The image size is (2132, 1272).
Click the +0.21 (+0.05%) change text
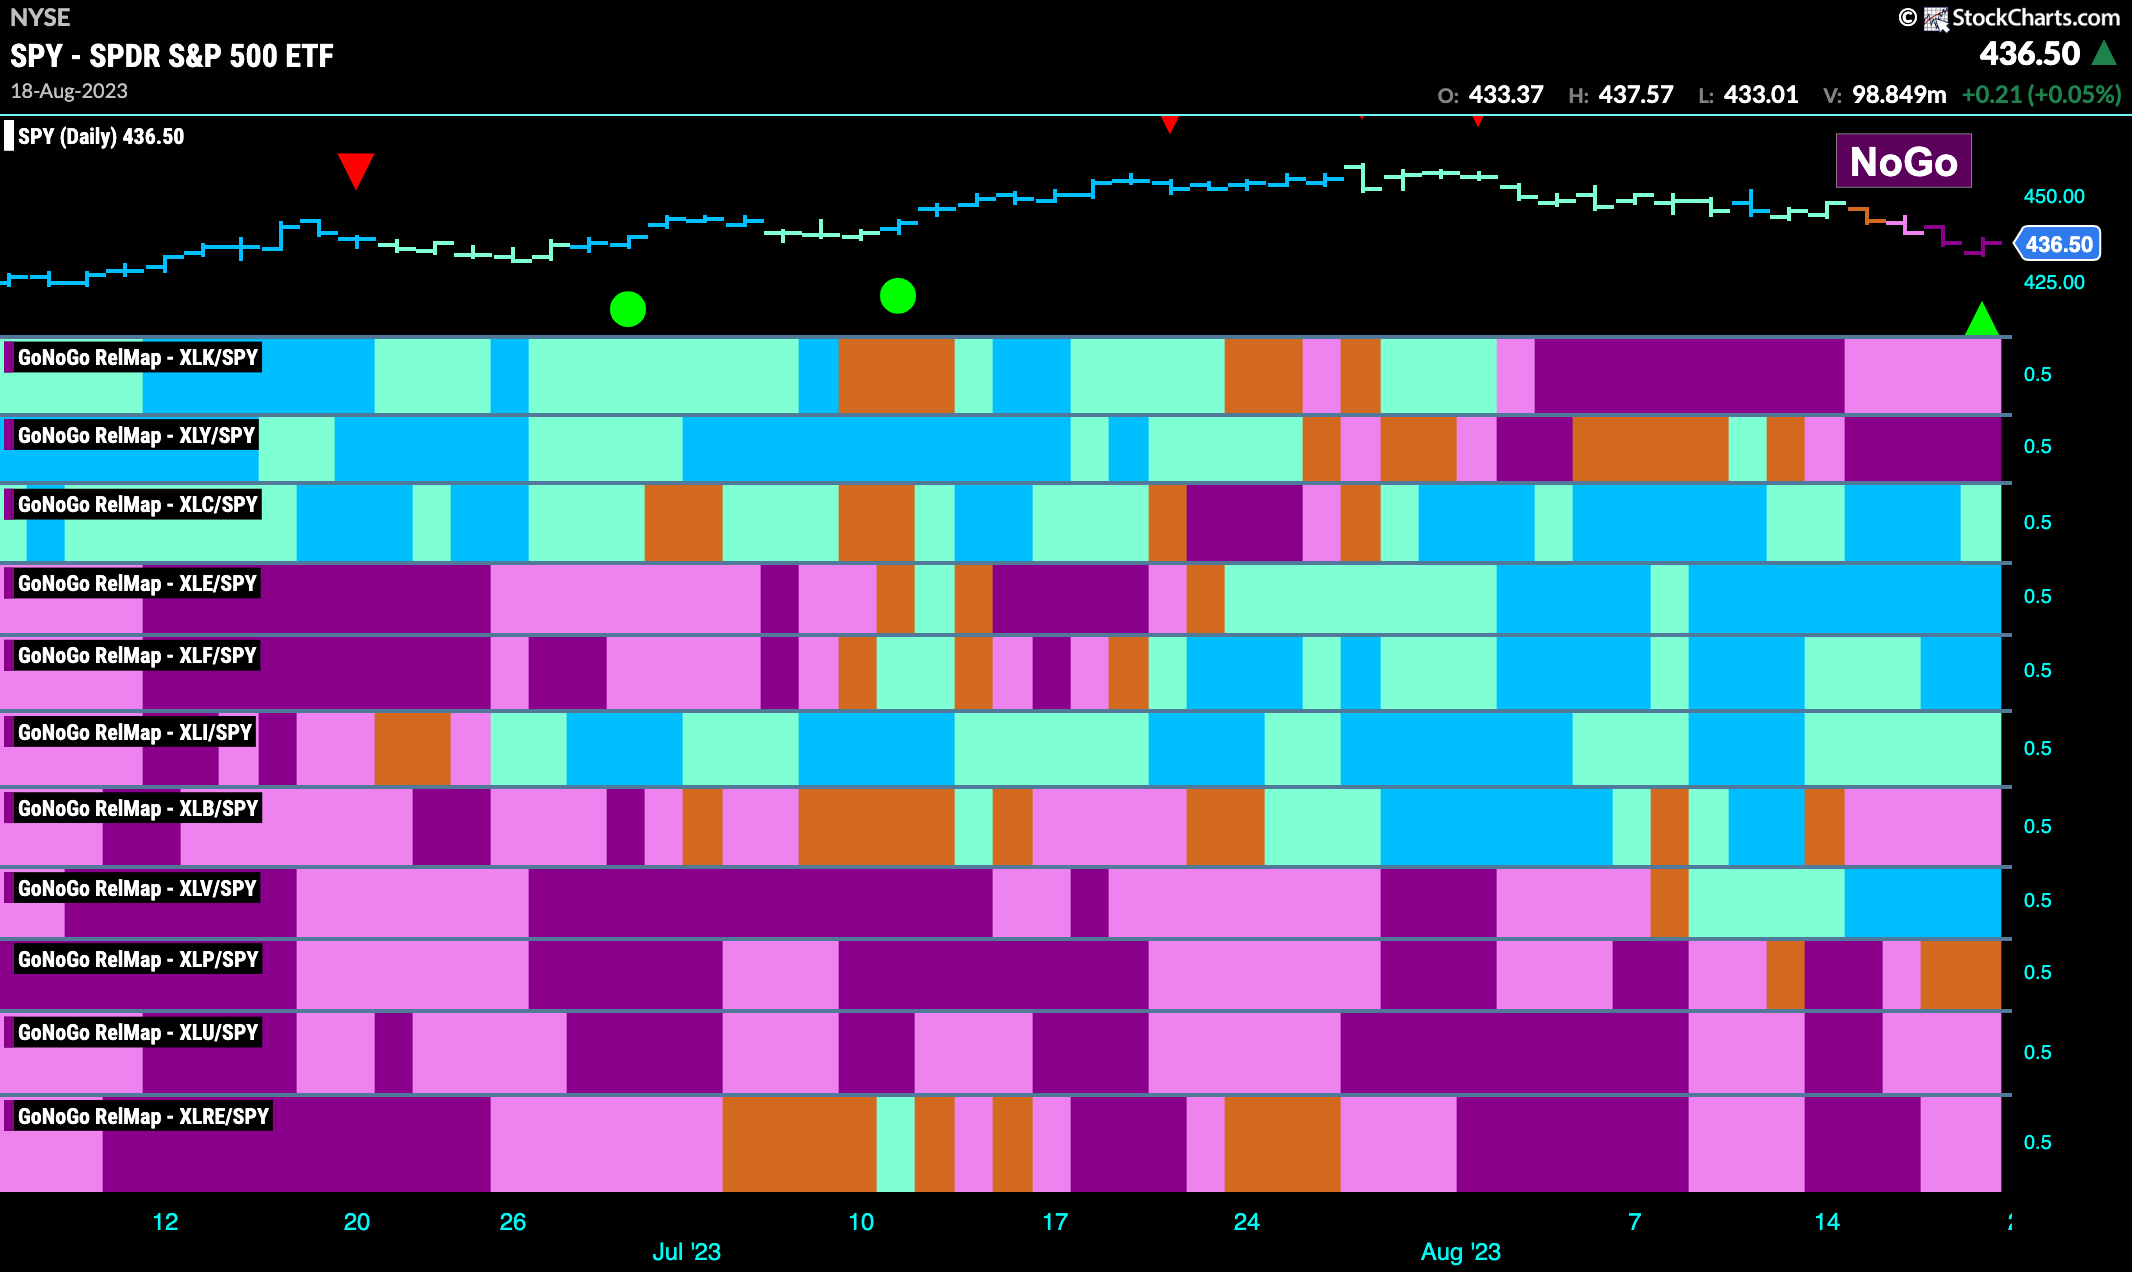click(2041, 95)
